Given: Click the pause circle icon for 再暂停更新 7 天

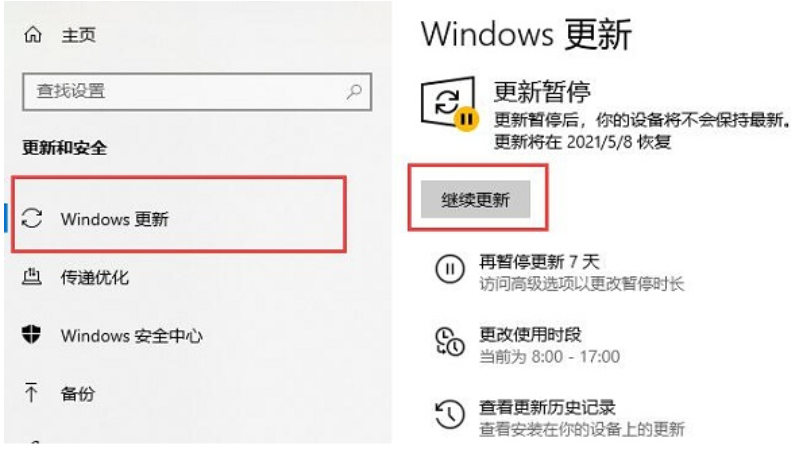Looking at the screenshot, I should click(x=450, y=269).
